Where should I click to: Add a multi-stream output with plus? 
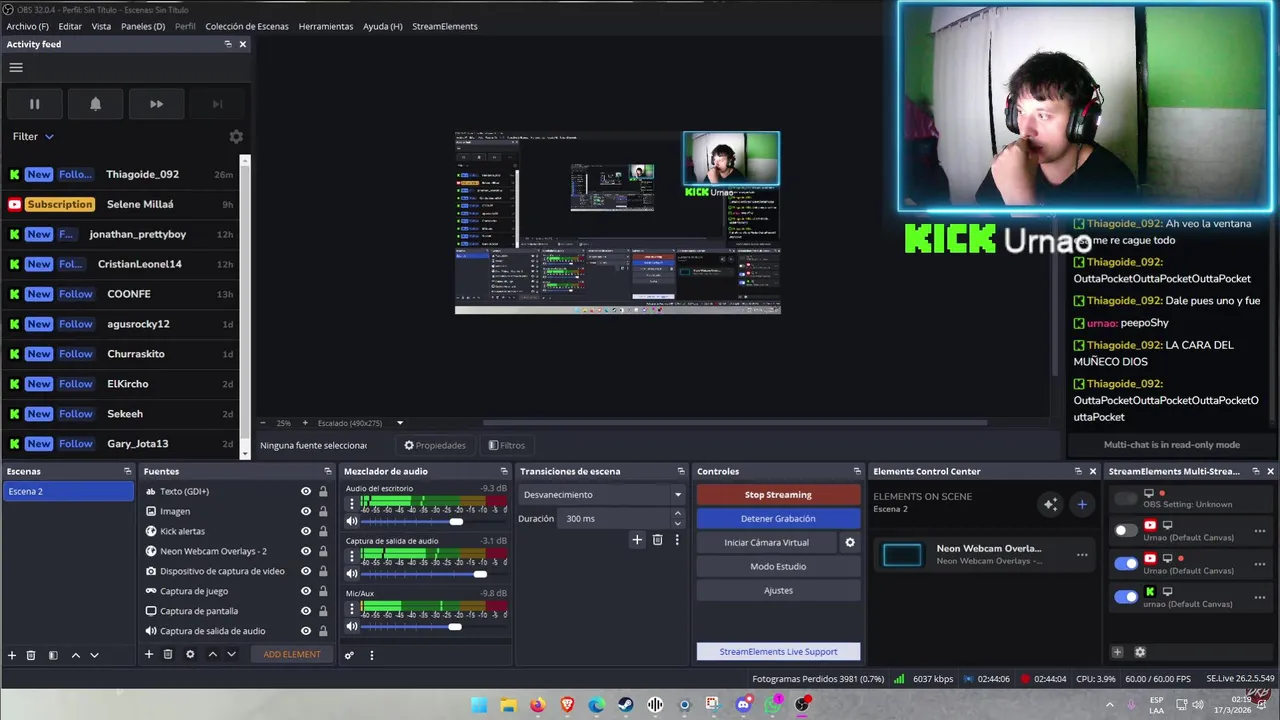coord(1118,652)
